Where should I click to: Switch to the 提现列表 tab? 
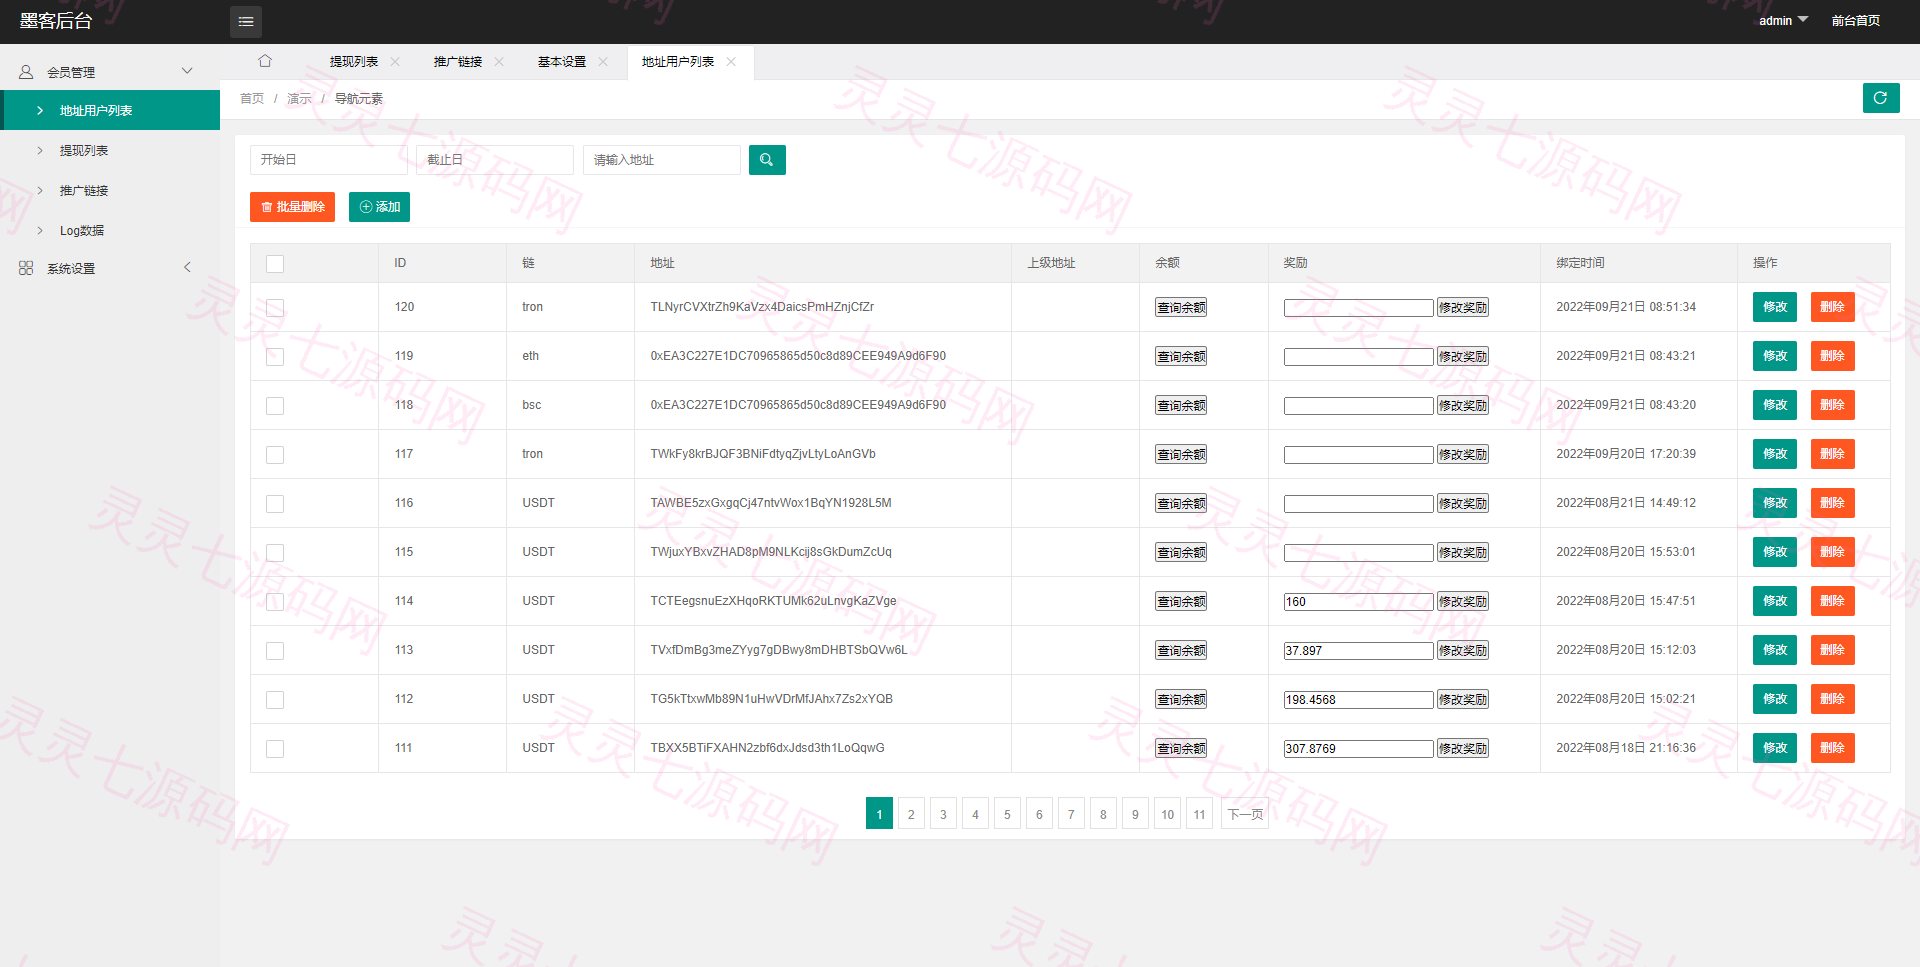point(354,62)
